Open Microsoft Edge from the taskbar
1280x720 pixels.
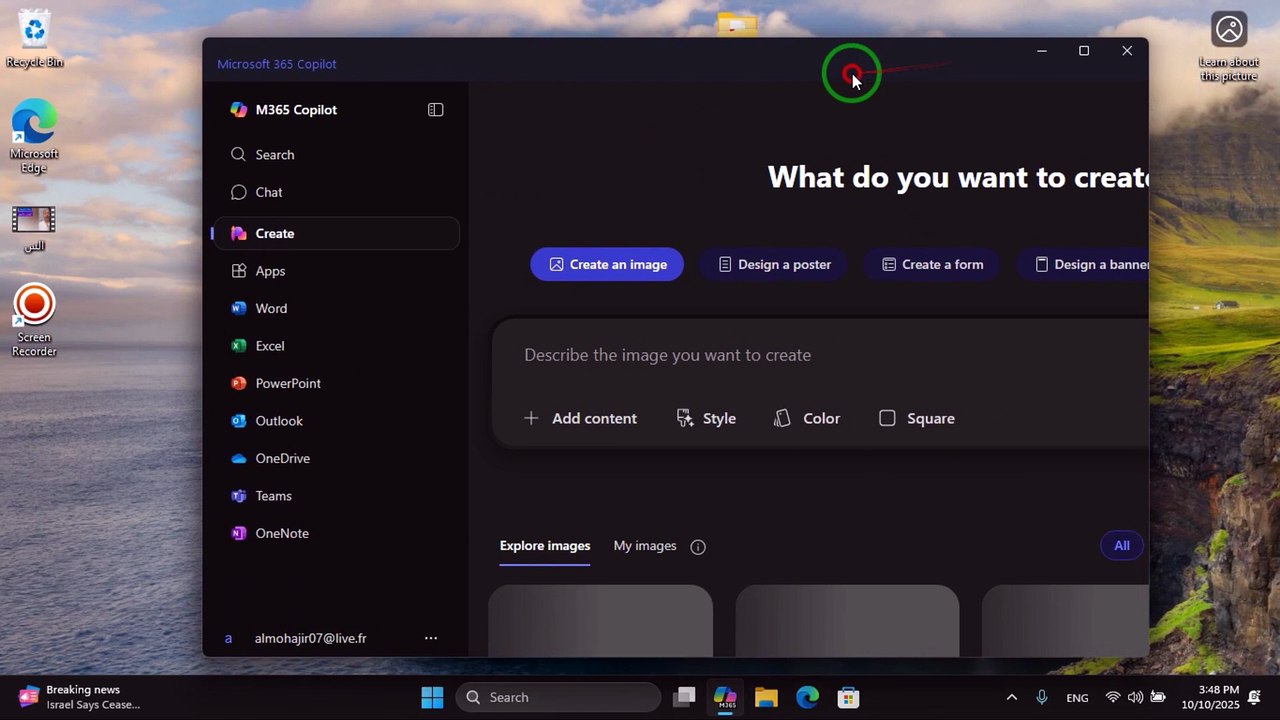[x=807, y=697]
